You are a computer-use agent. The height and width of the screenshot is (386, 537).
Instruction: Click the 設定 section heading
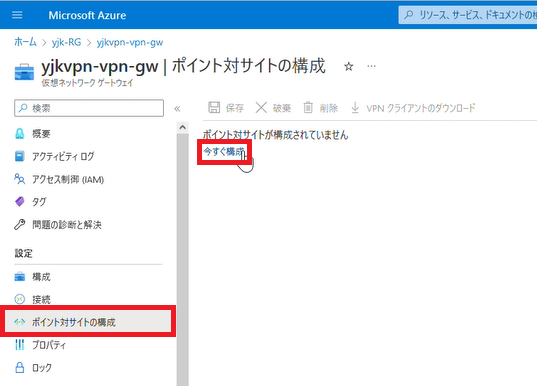(x=24, y=253)
